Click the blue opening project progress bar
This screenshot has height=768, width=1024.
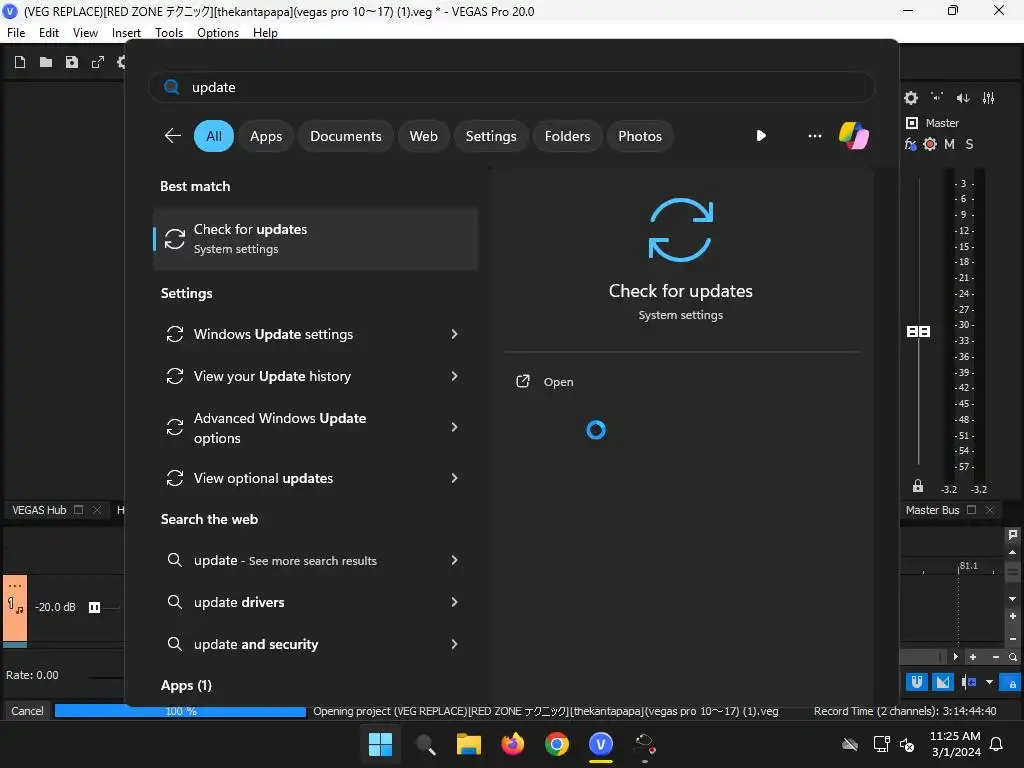point(180,711)
